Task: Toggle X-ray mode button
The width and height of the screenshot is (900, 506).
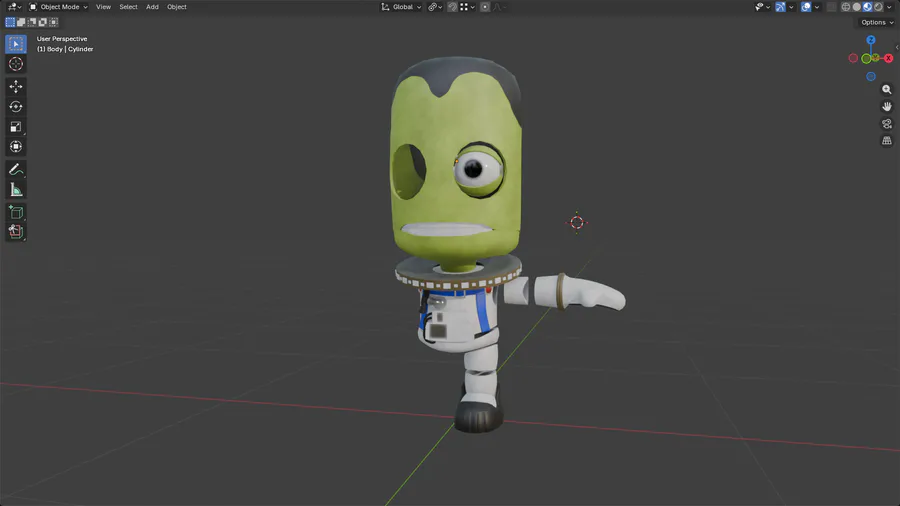Action: point(832,7)
